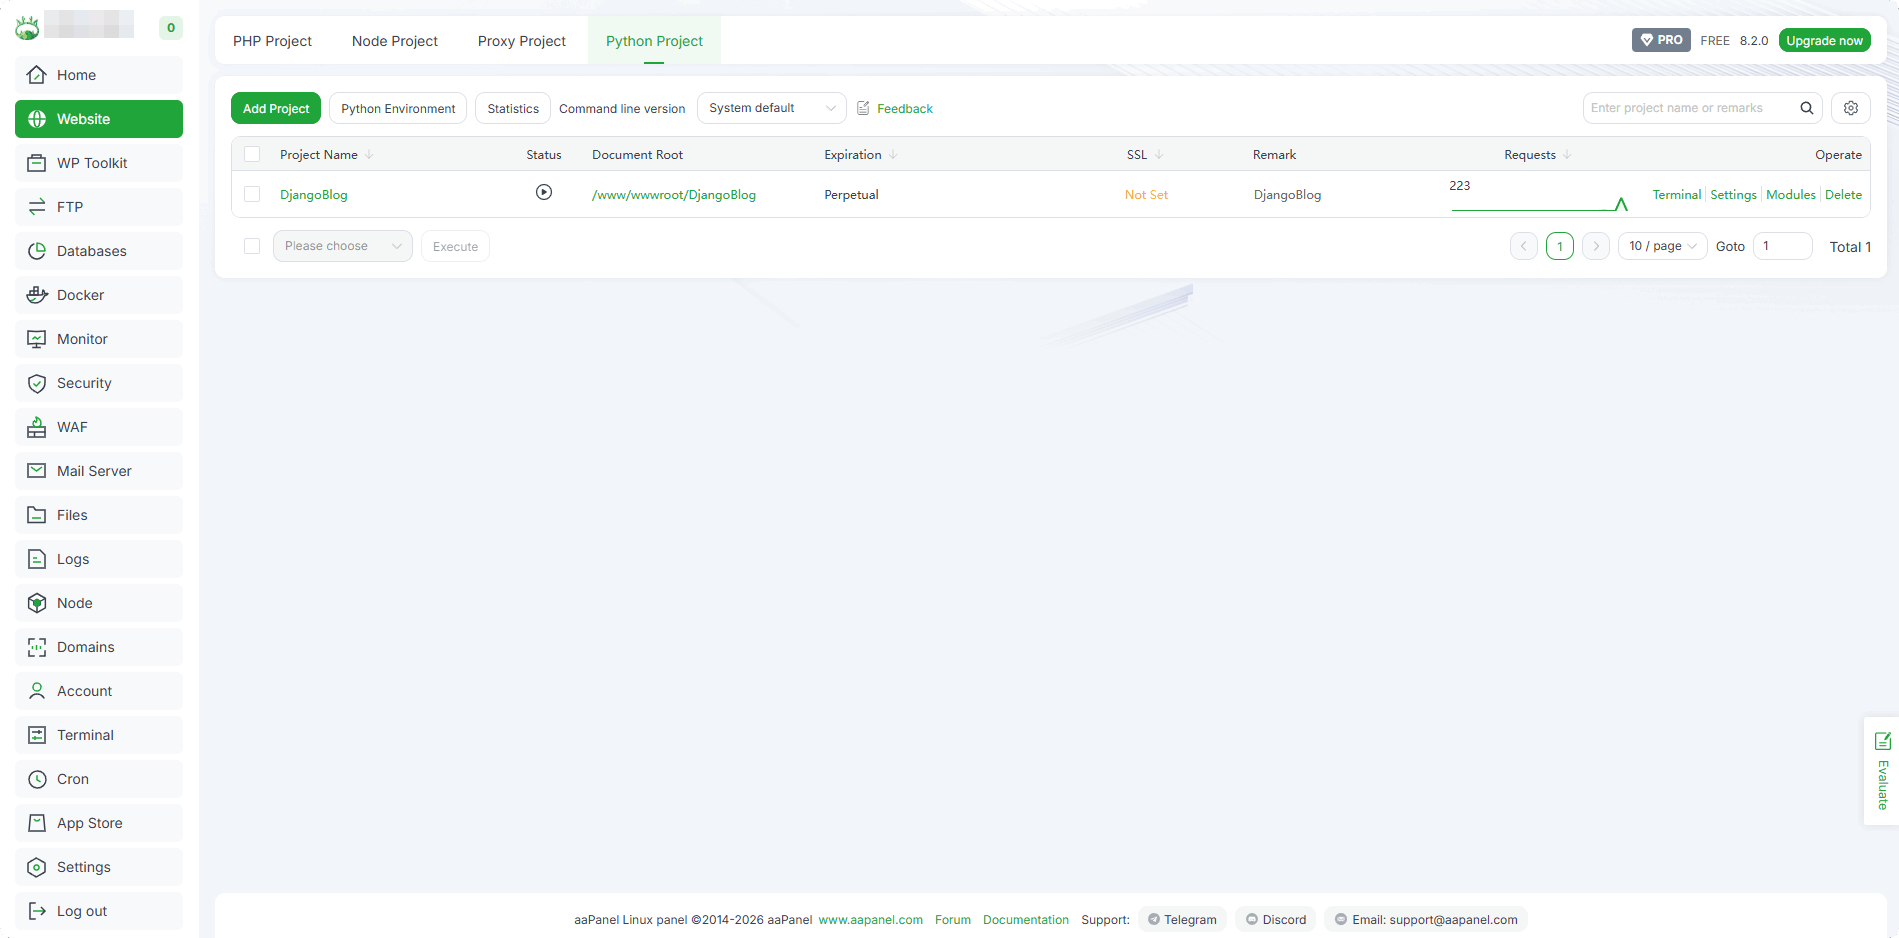The width and height of the screenshot is (1899, 938).
Task: Open Command line version dropdown
Action: tap(772, 108)
